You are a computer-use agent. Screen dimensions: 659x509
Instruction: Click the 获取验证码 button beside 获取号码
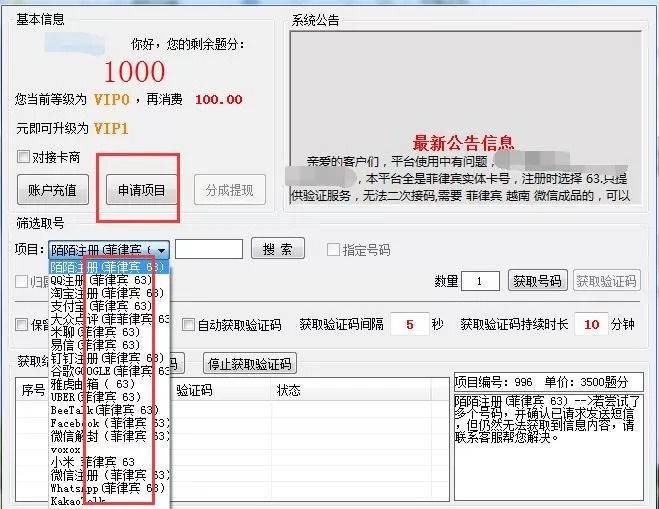click(x=606, y=281)
